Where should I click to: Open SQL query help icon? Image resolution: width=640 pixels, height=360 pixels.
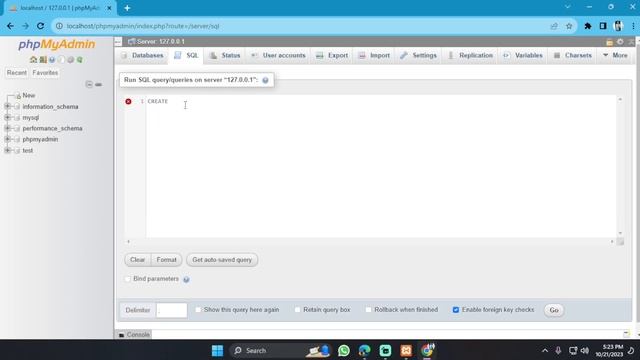coord(265,80)
